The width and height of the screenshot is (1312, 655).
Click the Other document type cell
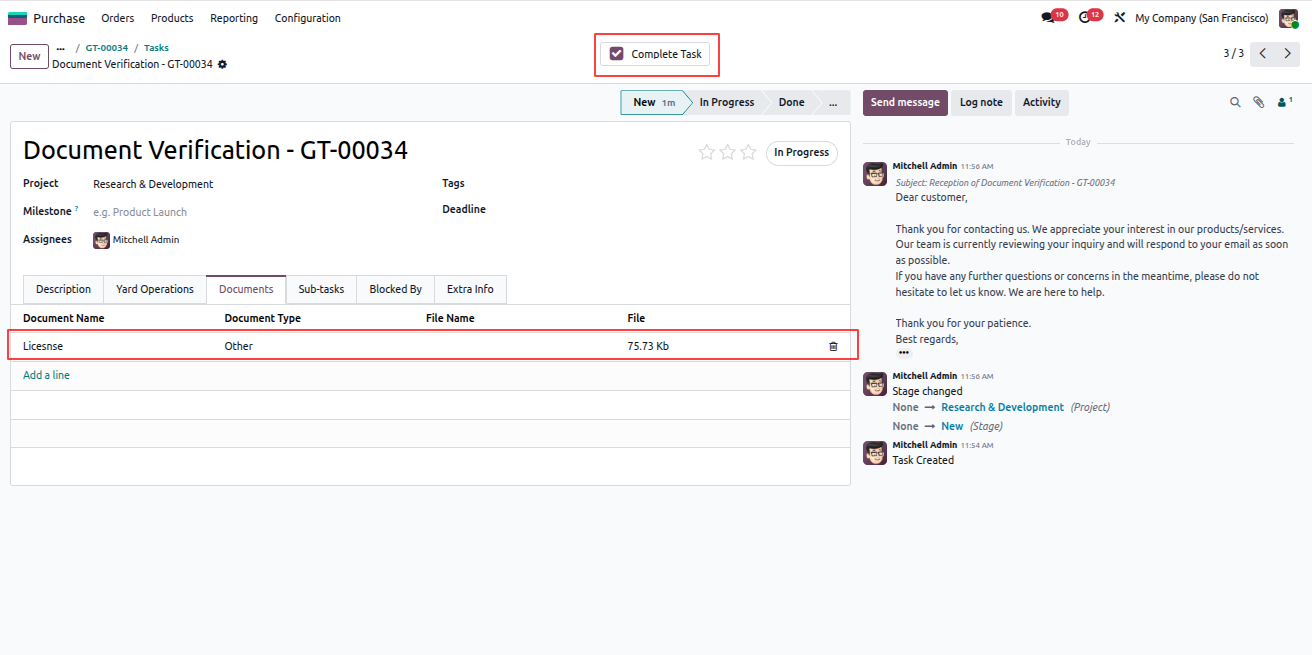pyautogui.click(x=319, y=346)
